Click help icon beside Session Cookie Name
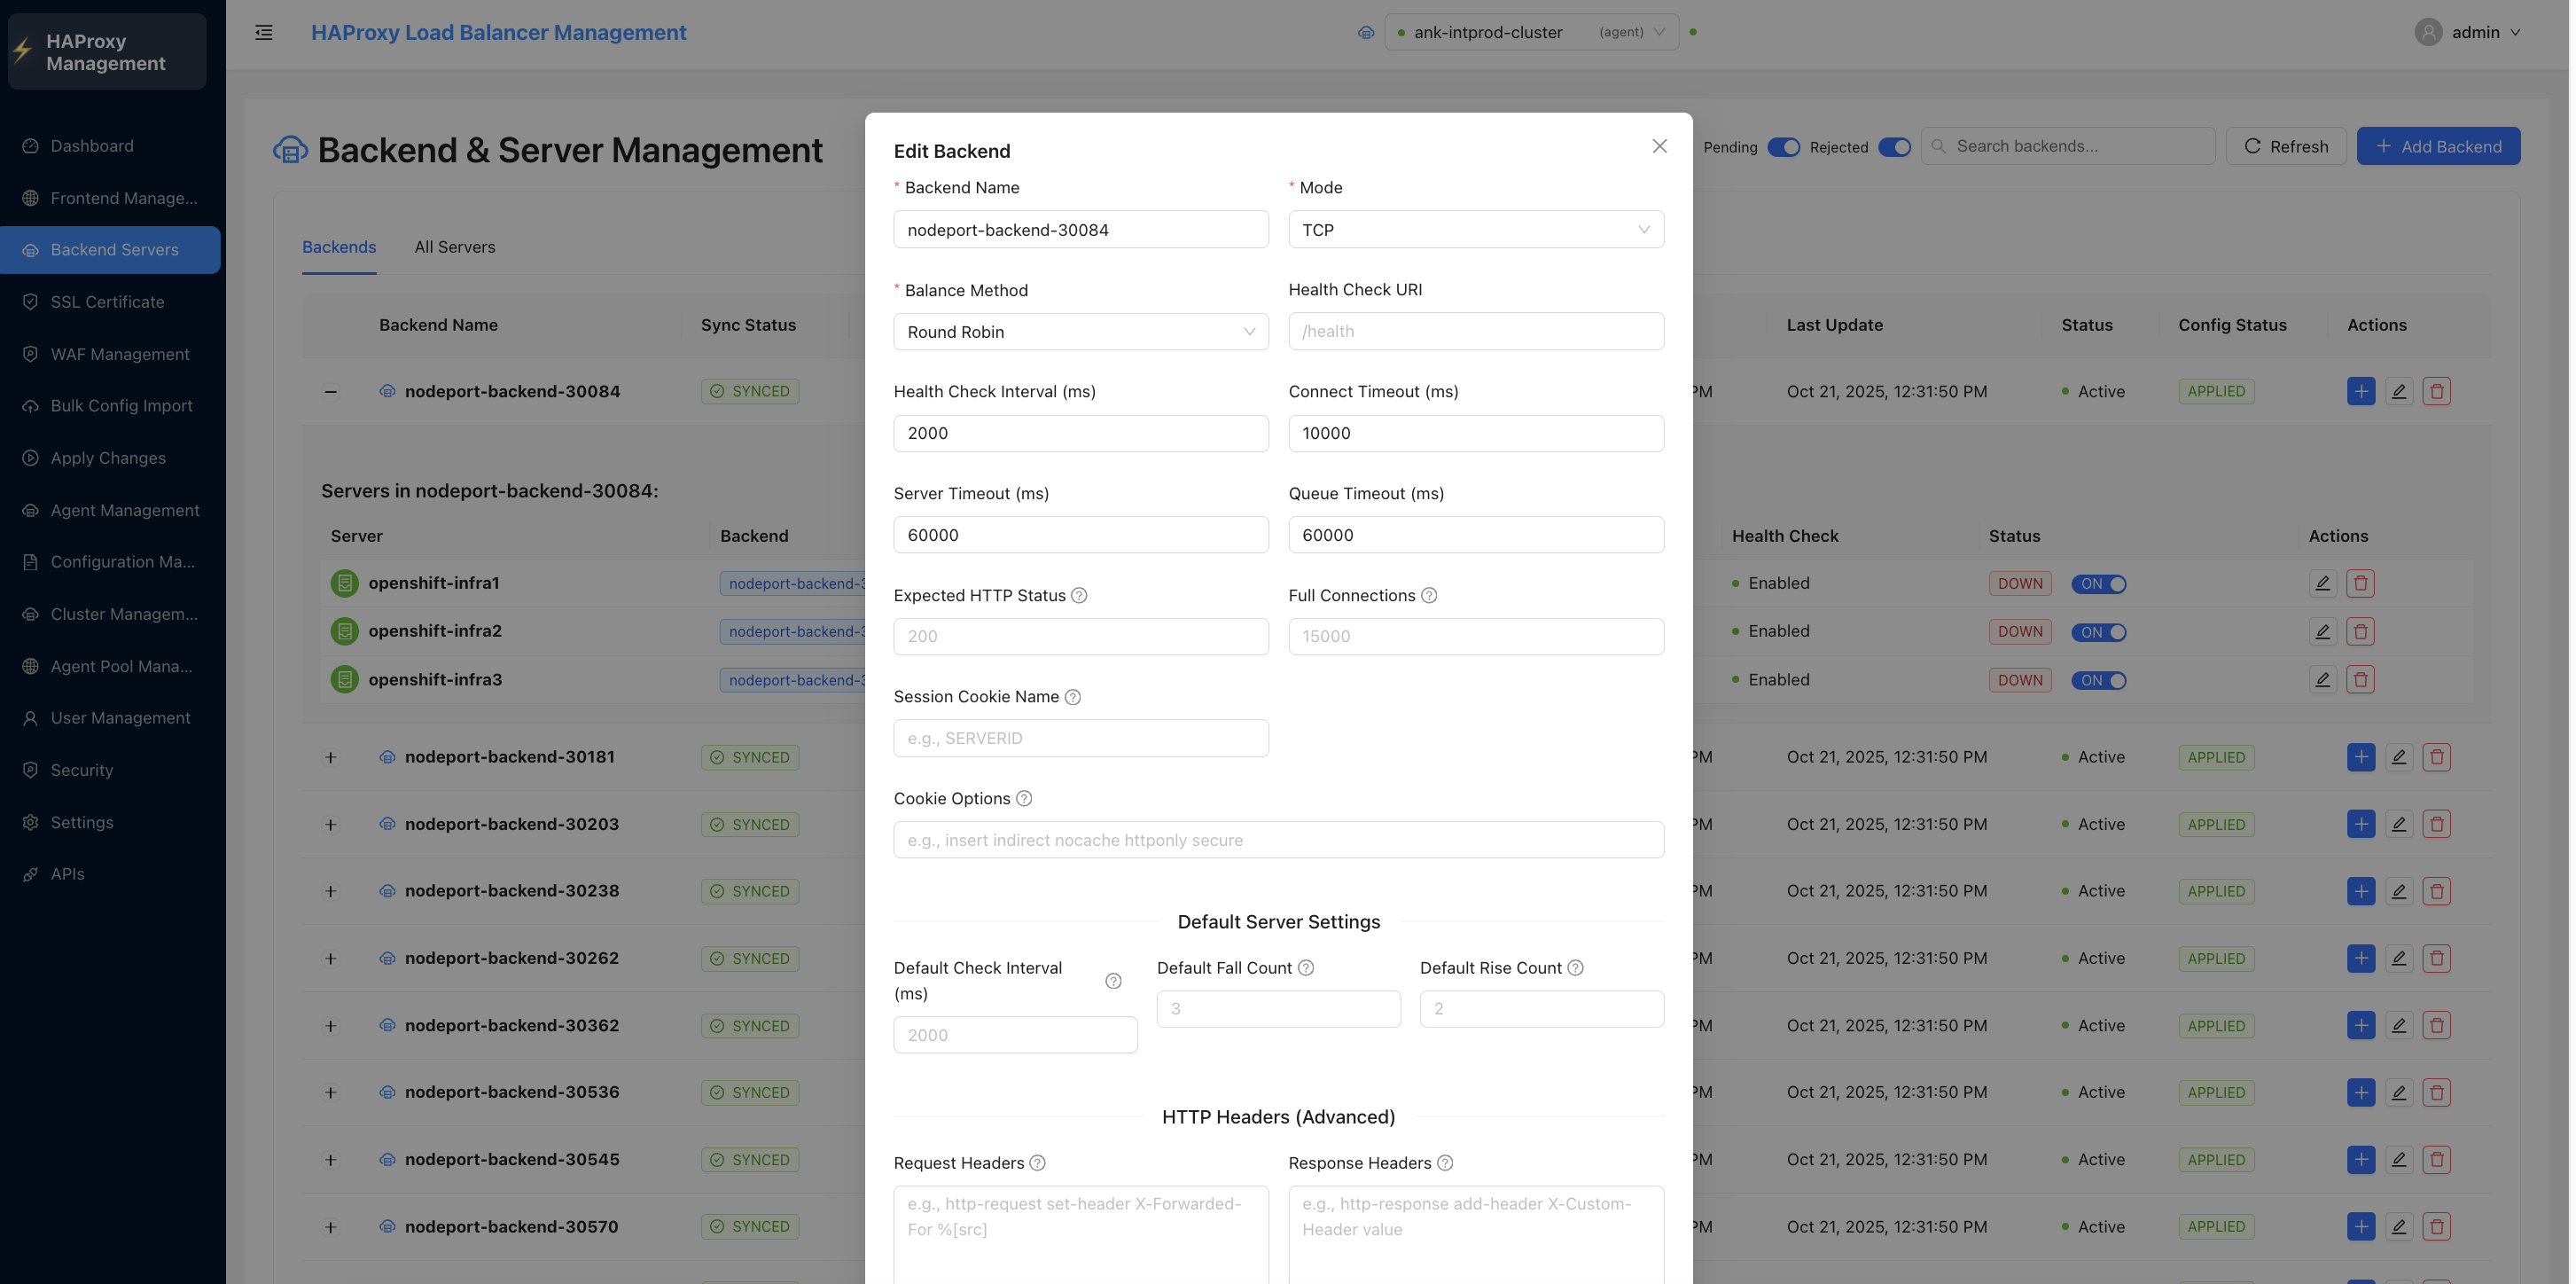Viewport: 2576px width, 1284px height. [x=1072, y=697]
